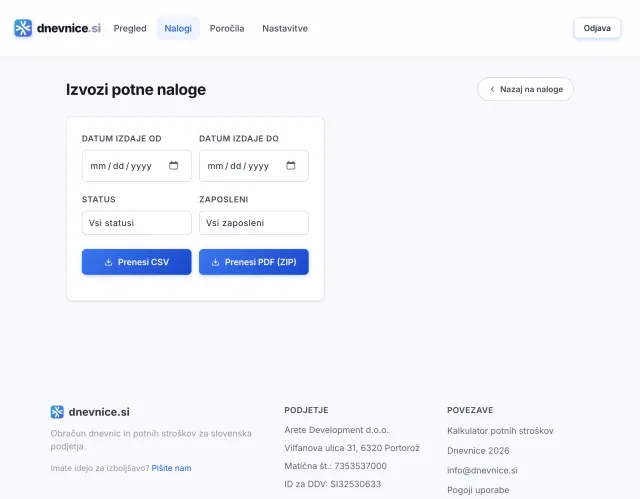Click the info@dnevnice.si email link

click(x=482, y=470)
